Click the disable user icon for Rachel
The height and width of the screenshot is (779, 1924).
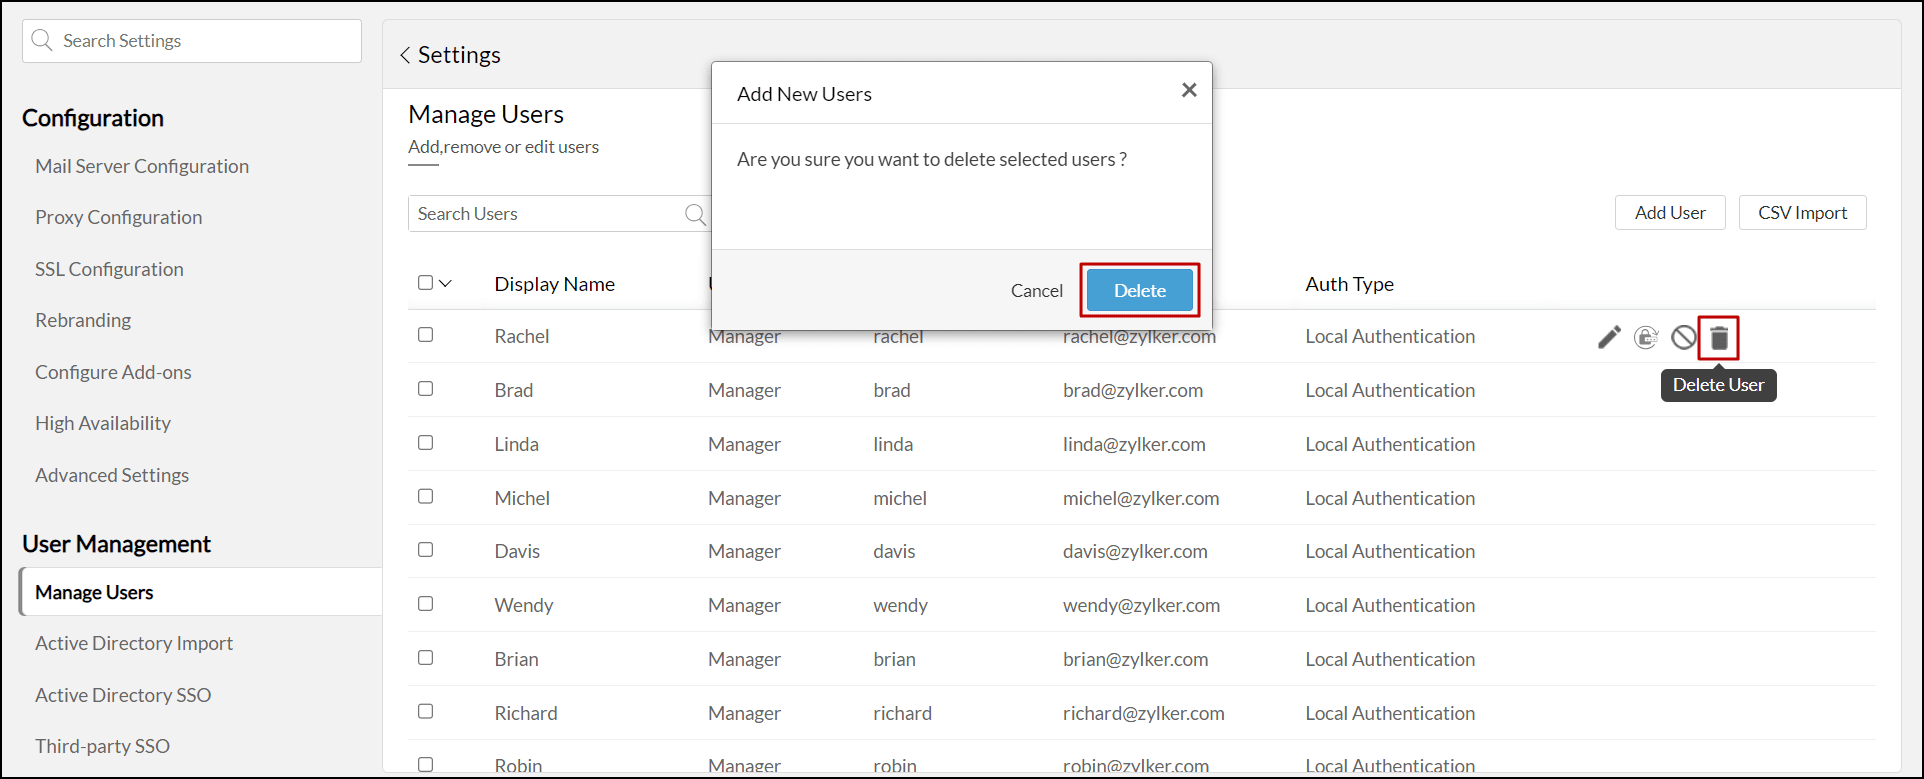pyautogui.click(x=1683, y=338)
